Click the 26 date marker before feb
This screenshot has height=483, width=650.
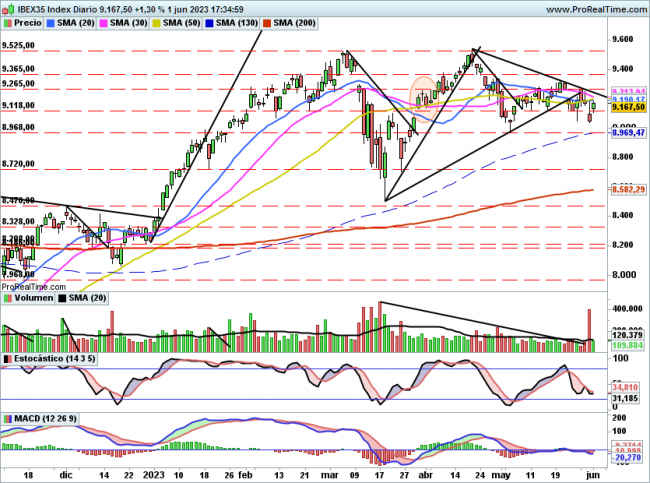click(x=229, y=475)
